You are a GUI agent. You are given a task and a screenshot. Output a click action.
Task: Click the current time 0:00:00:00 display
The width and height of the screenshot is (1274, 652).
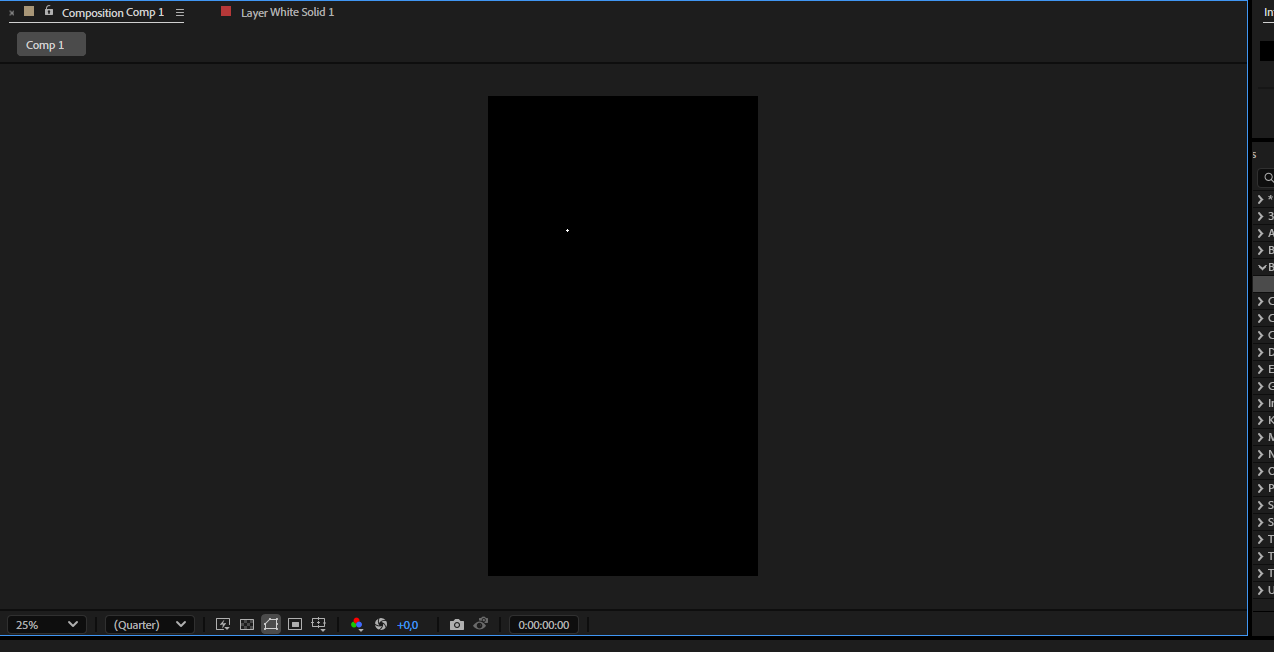pos(544,624)
